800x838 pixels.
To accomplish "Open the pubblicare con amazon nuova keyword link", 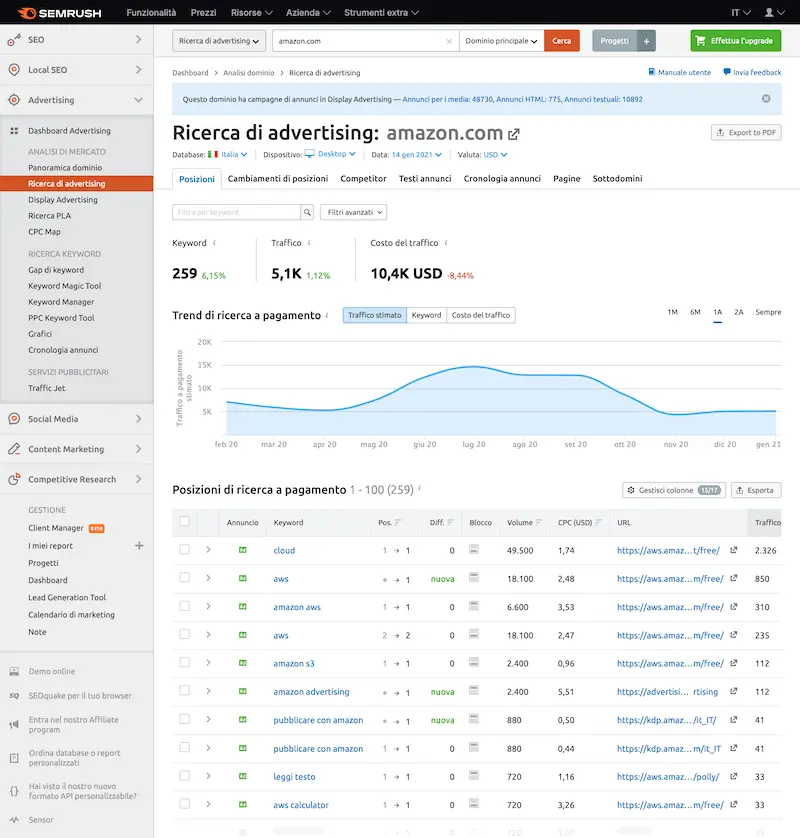I will (318, 720).
